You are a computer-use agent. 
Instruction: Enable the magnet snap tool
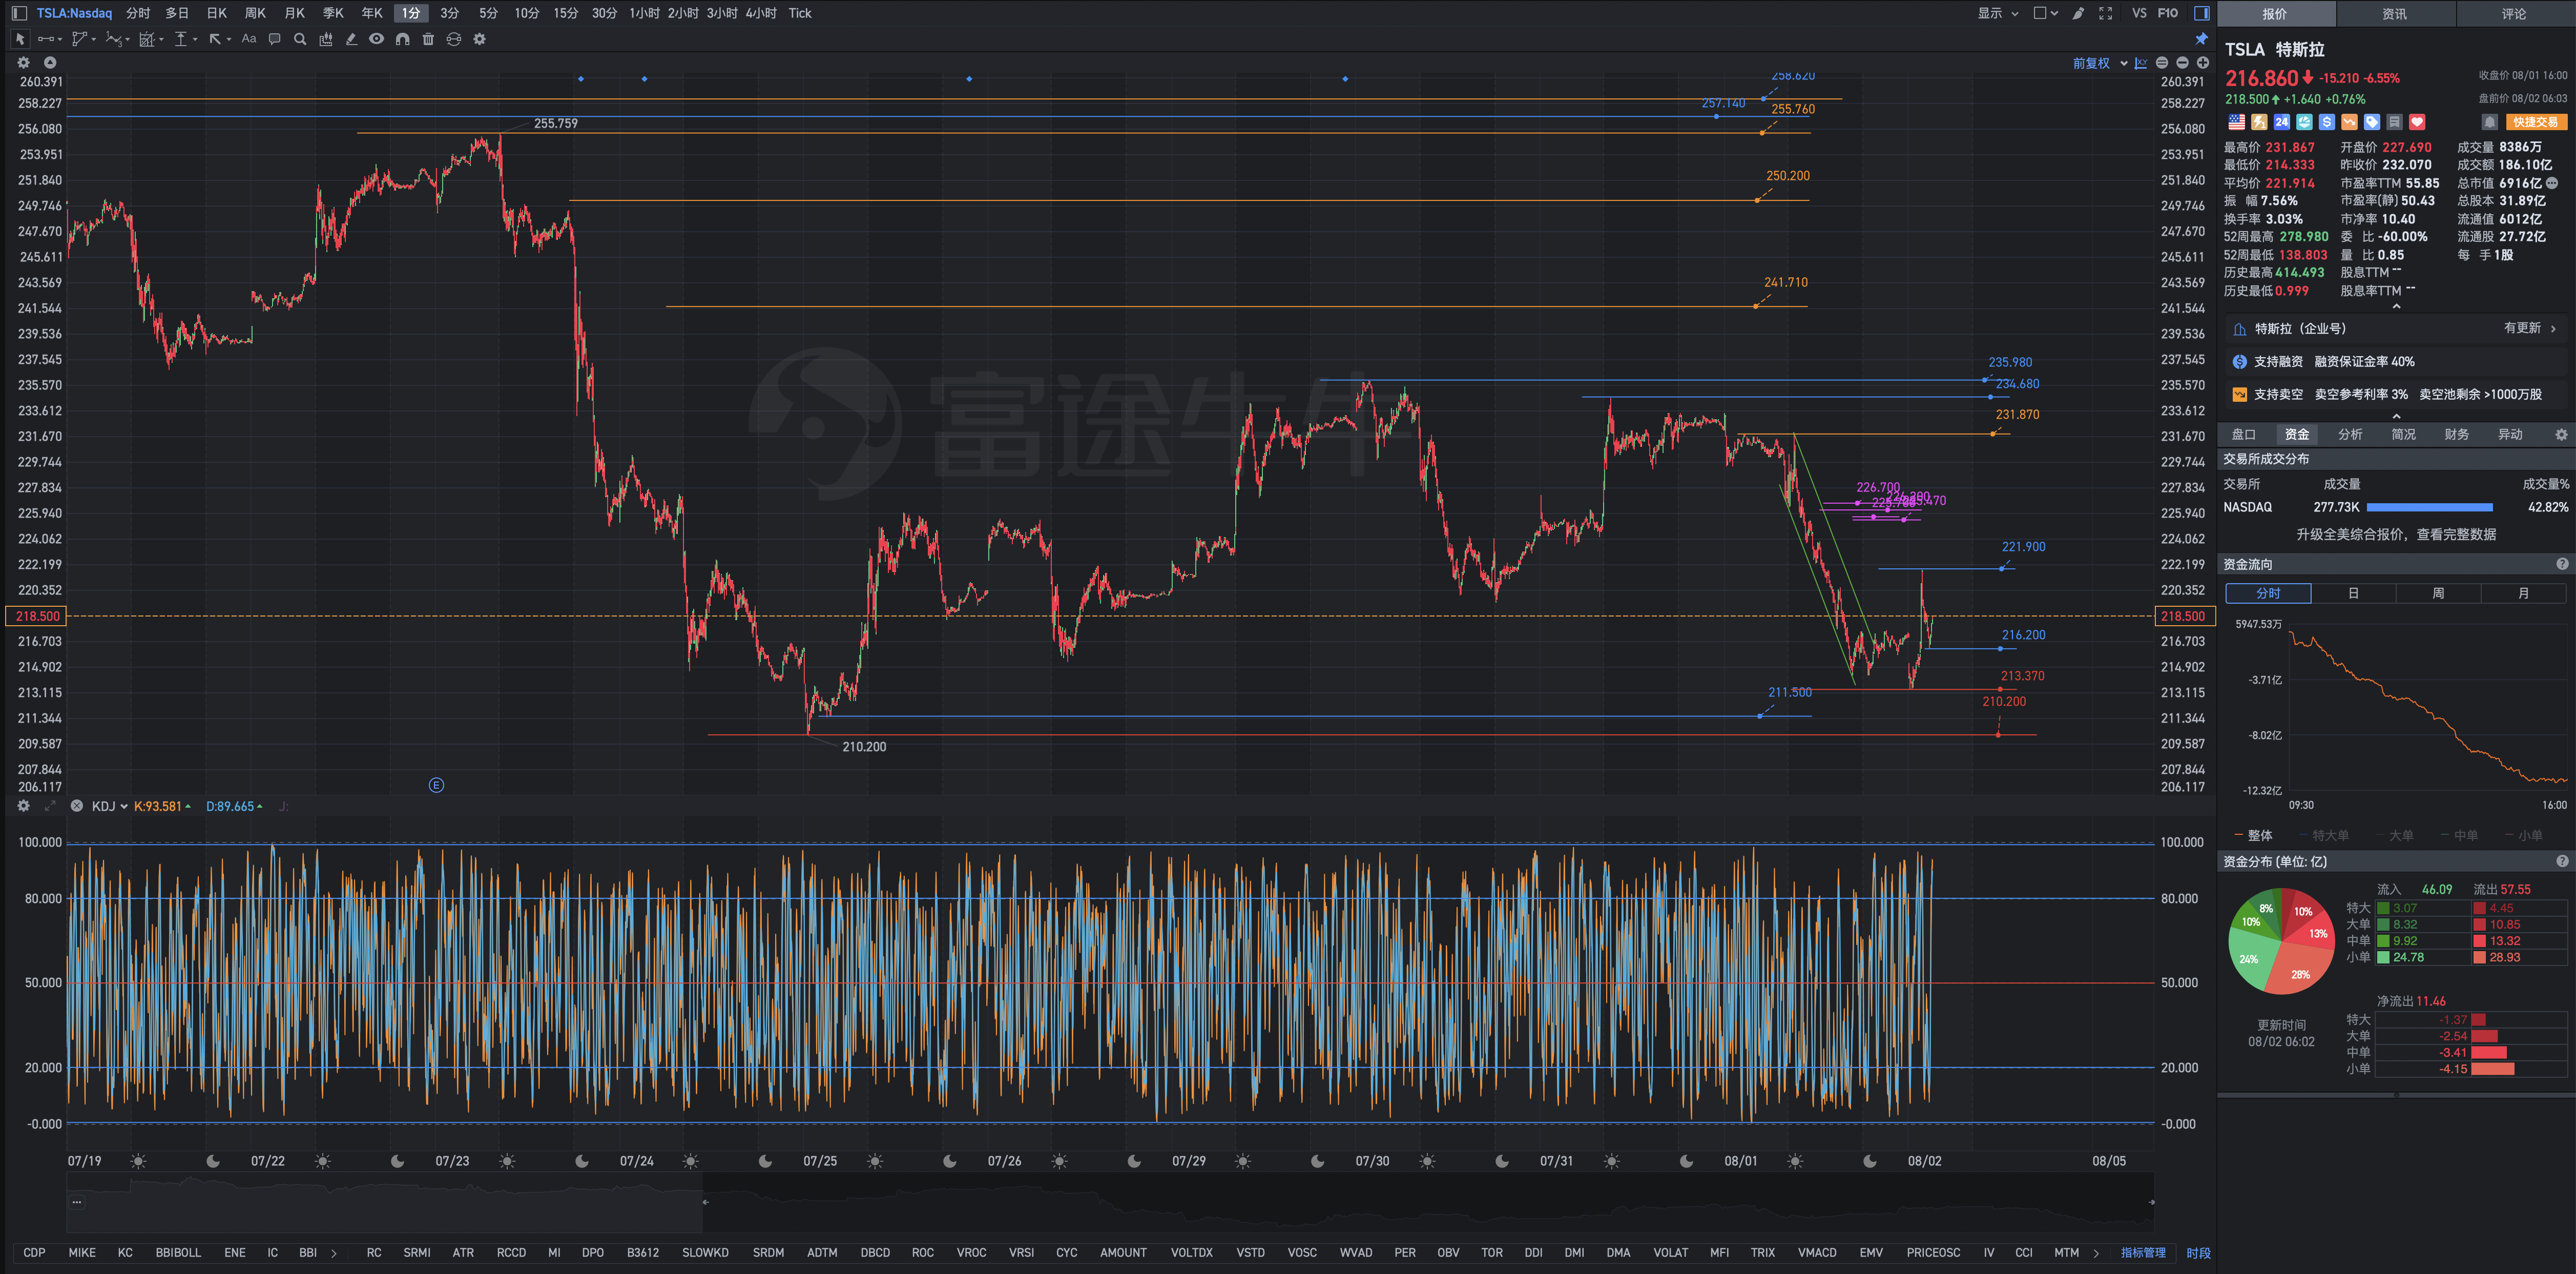click(x=402, y=39)
